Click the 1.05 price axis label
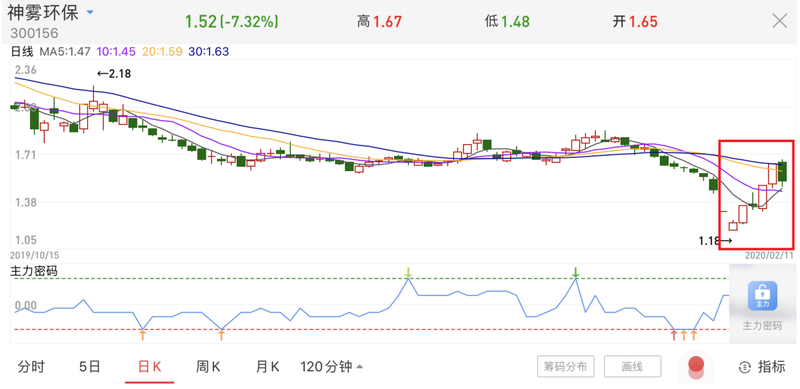The height and width of the screenshot is (389, 800). coord(25,240)
